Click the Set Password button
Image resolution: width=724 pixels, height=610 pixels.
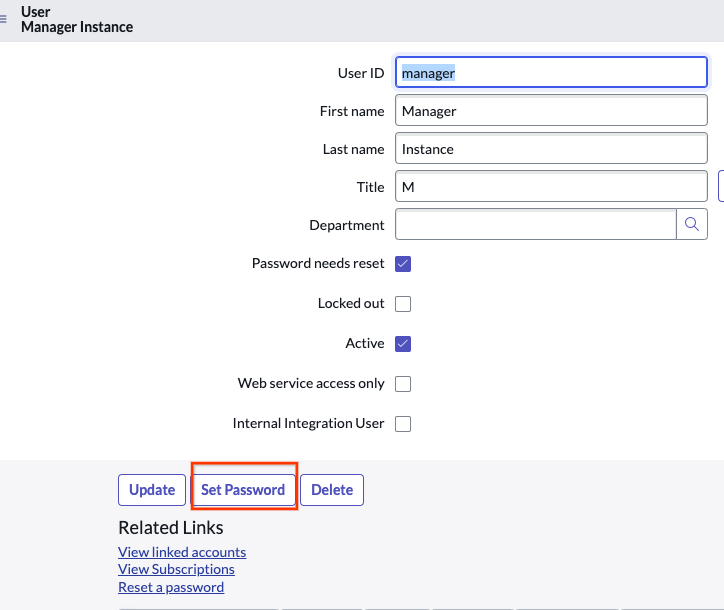click(243, 490)
